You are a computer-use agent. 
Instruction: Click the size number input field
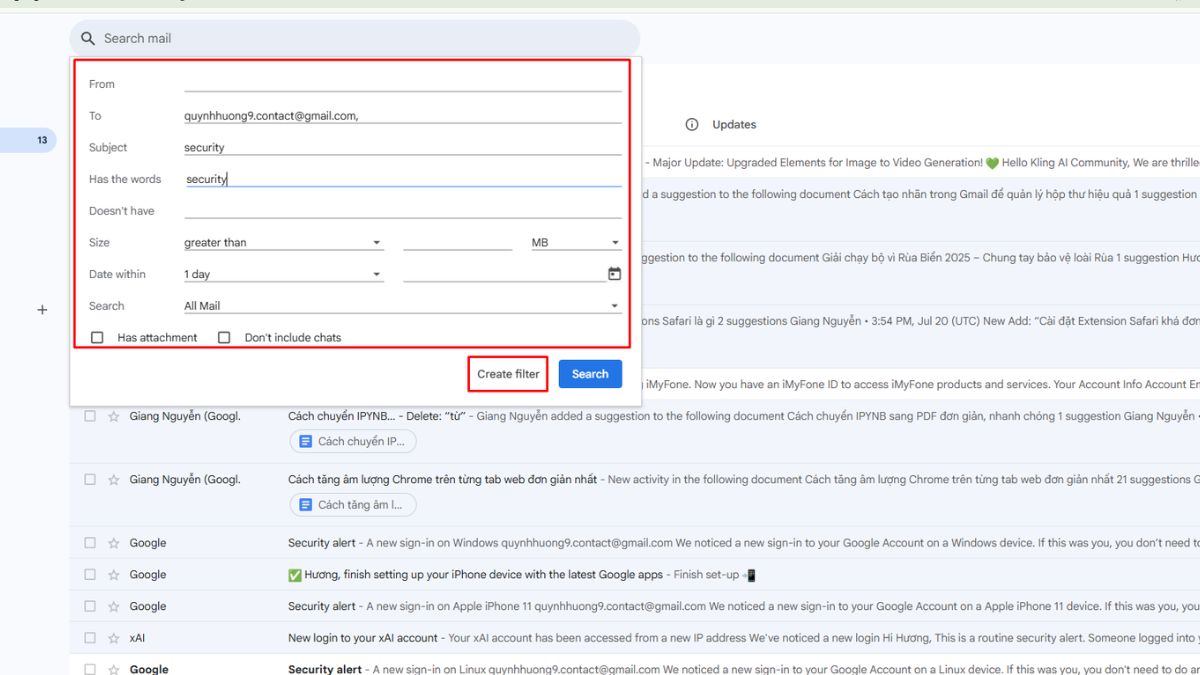tap(457, 243)
